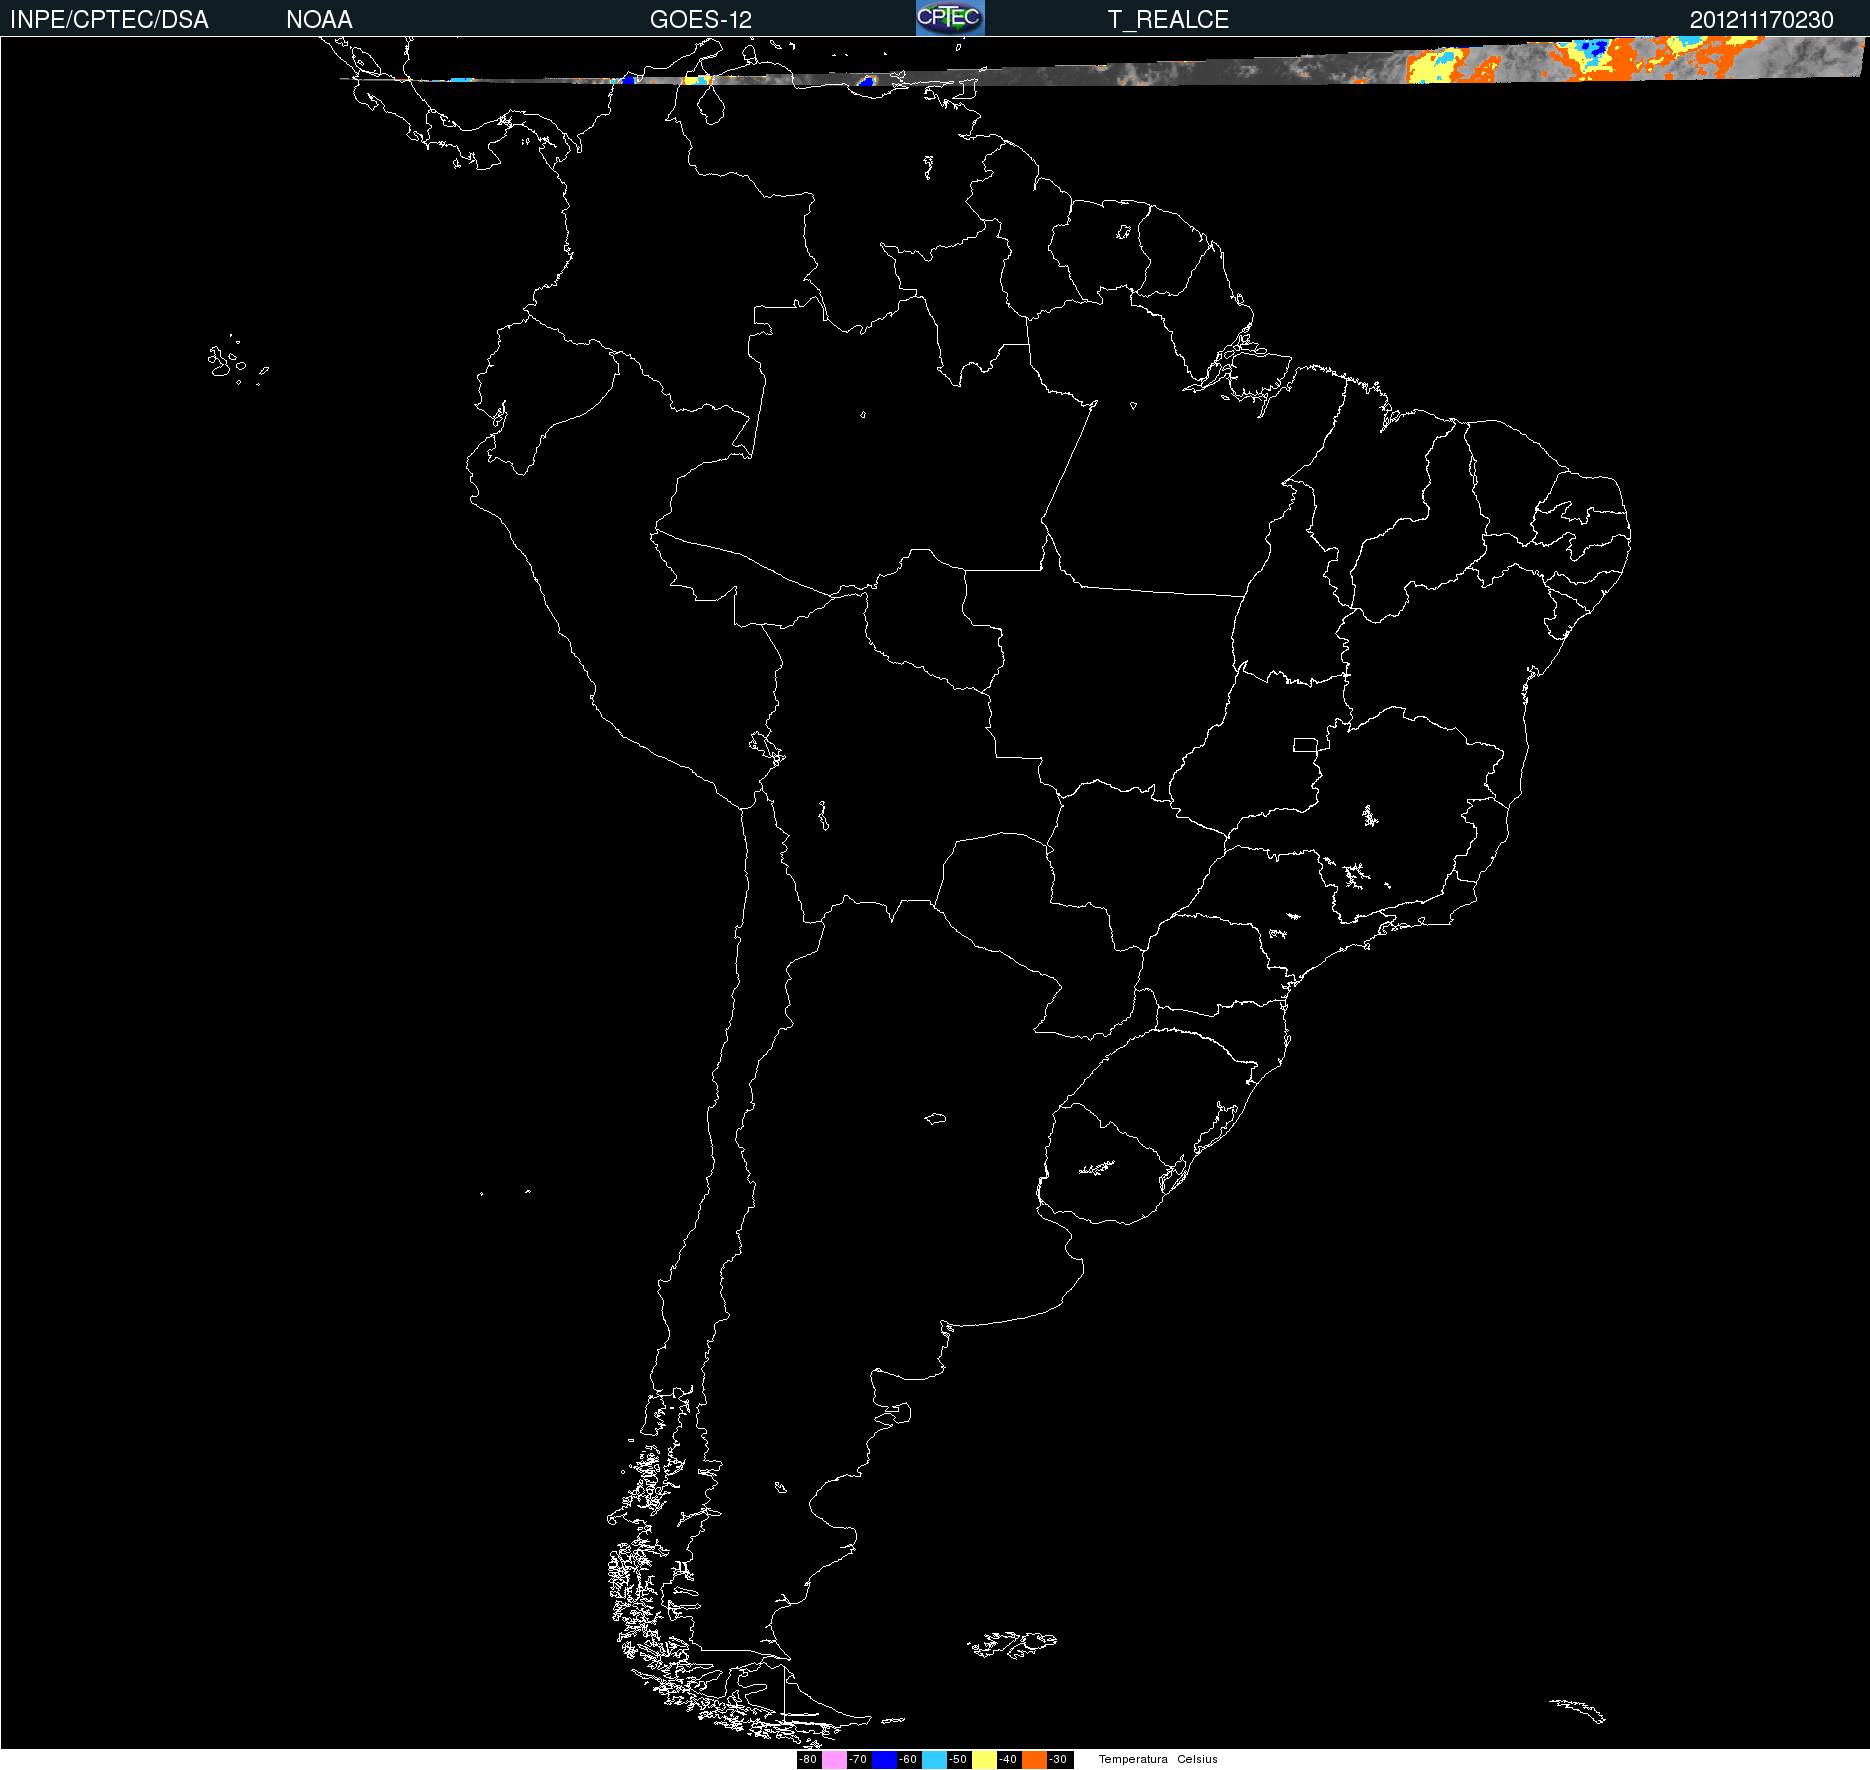The width and height of the screenshot is (1870, 1770).
Task: Click the -40 legend value
Action: pos(1008,1759)
